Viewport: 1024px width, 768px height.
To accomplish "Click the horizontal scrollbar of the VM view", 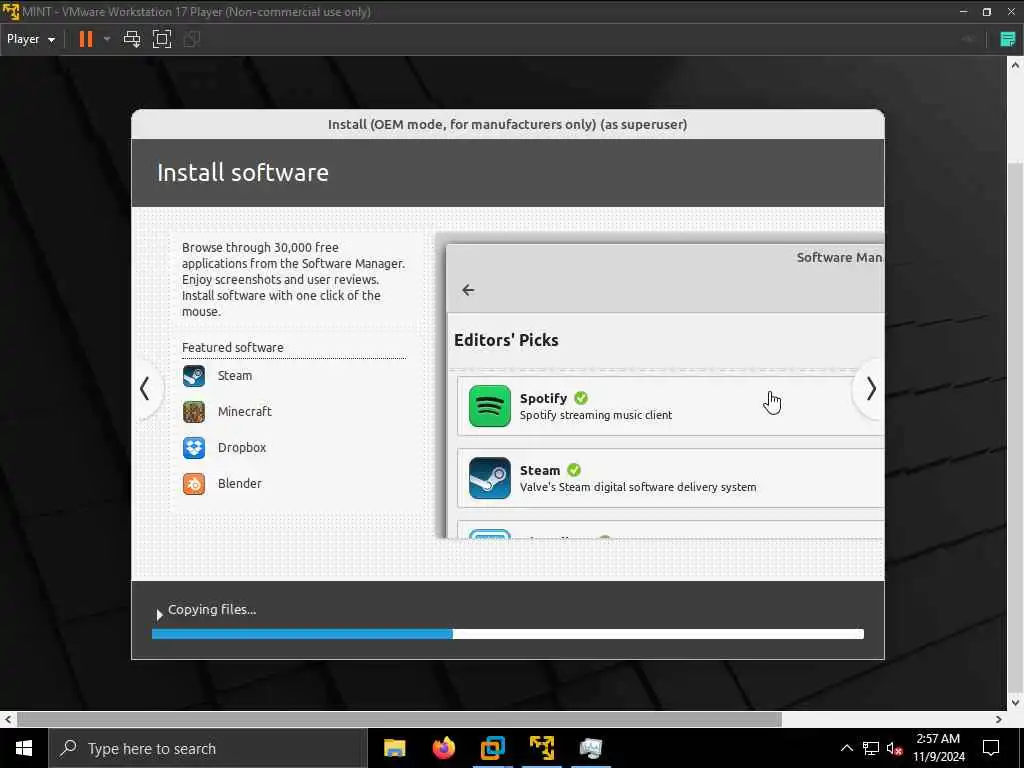I will [399, 719].
